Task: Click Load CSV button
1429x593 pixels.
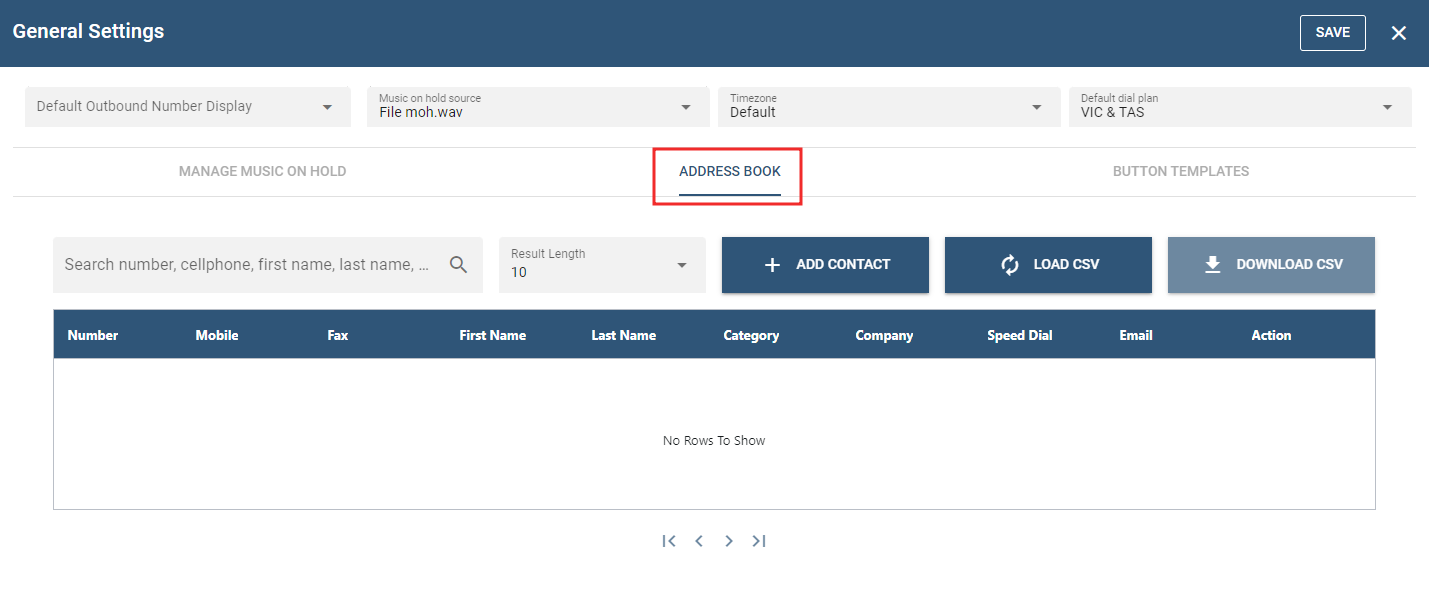Action: click(x=1047, y=265)
